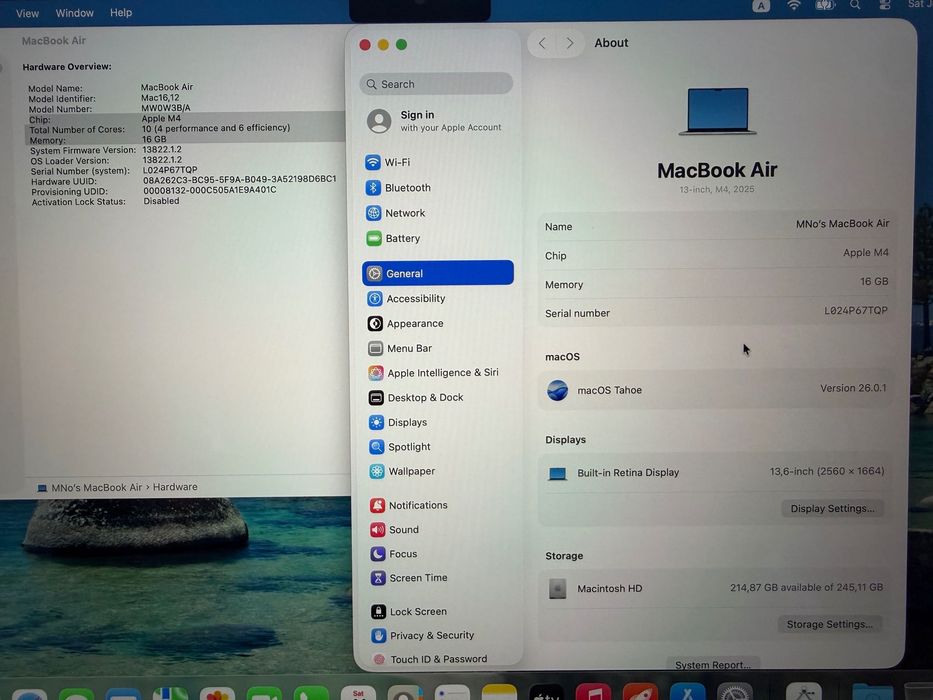The width and height of the screenshot is (933, 700).
Task: Open Apple TV app in the Dock
Action: tap(546, 692)
